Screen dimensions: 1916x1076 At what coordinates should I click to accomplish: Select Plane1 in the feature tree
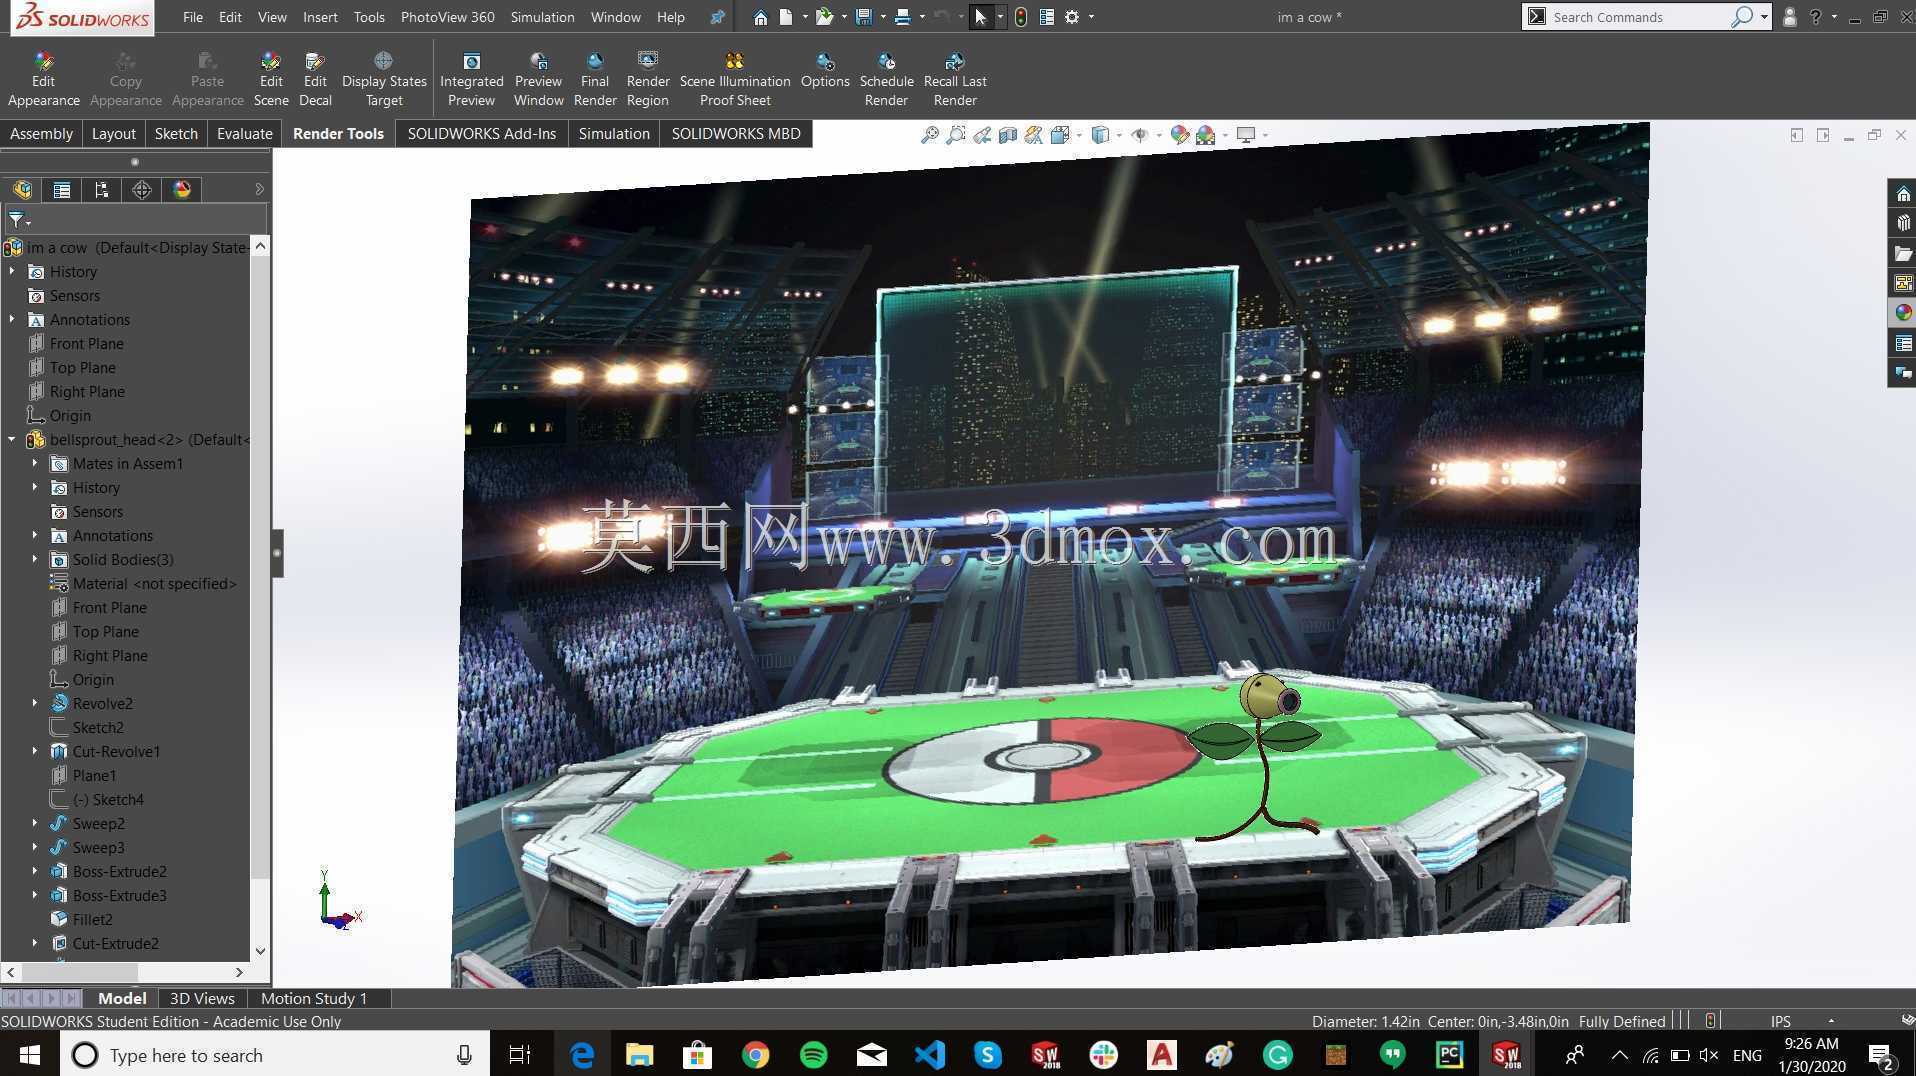click(x=94, y=775)
